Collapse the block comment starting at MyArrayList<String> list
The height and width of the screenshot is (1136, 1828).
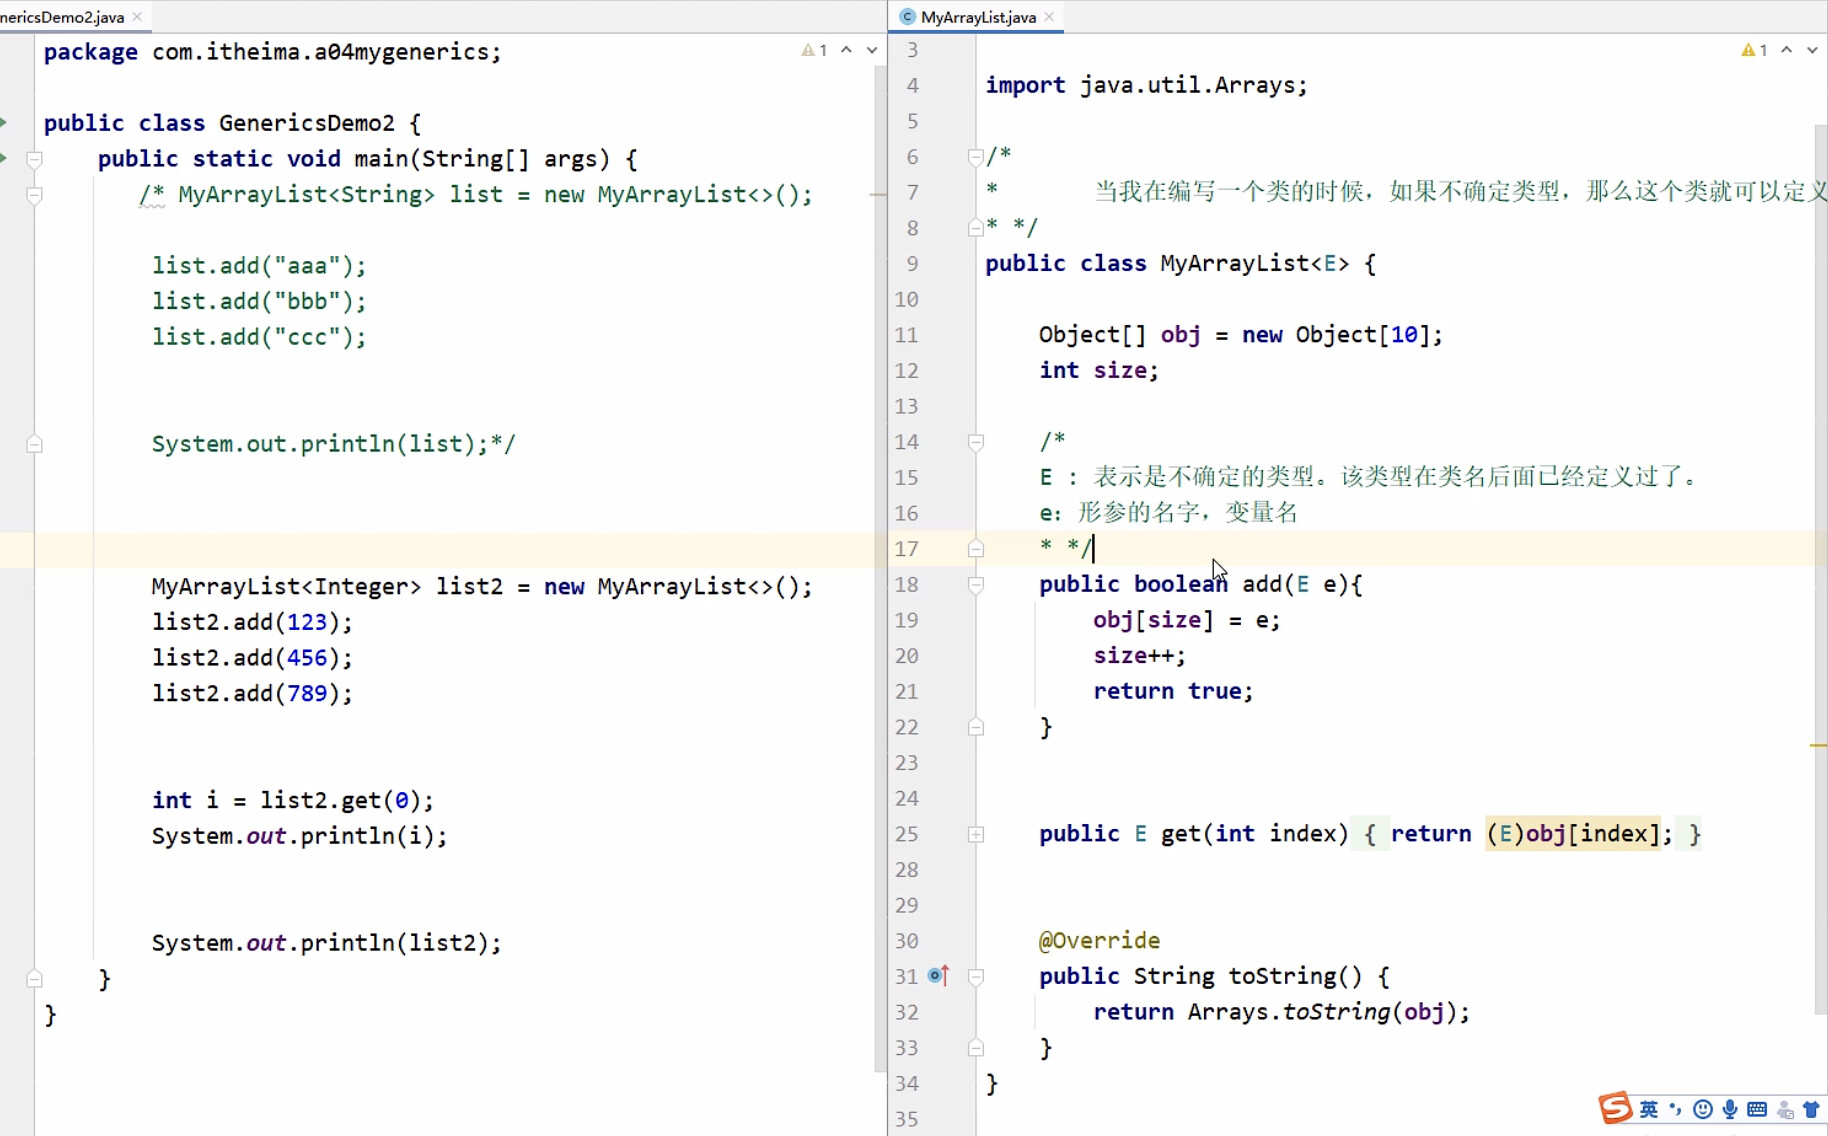(x=34, y=195)
